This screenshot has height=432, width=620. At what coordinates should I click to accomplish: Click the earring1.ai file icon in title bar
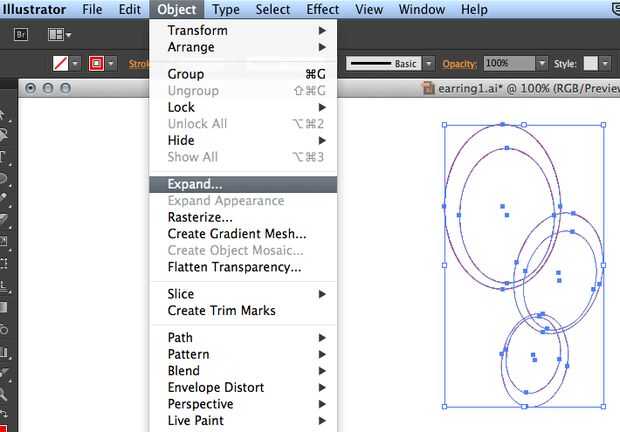pos(428,88)
